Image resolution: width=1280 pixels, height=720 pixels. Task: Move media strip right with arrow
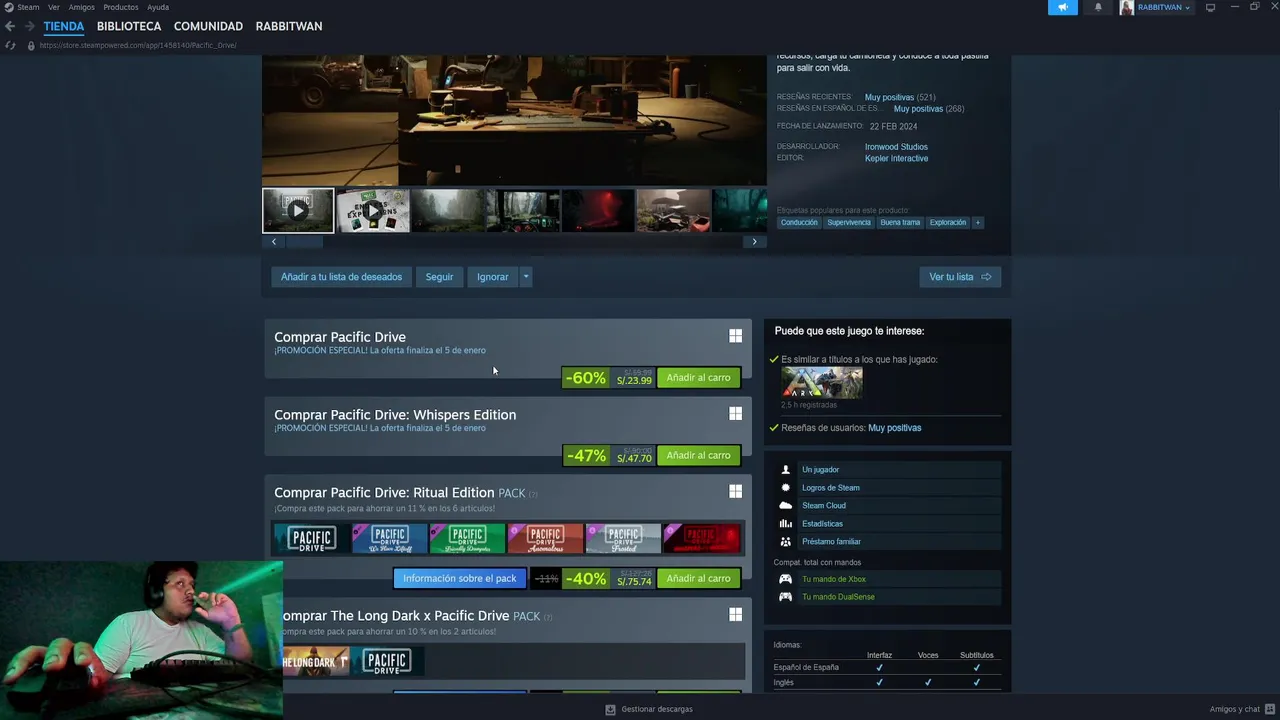pyautogui.click(x=754, y=241)
